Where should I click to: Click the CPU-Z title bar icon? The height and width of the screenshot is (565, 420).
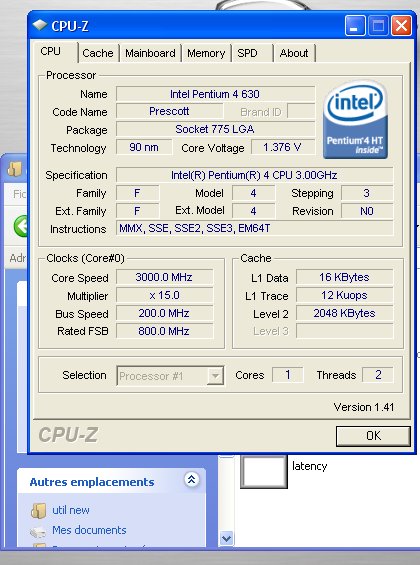(x=40, y=25)
